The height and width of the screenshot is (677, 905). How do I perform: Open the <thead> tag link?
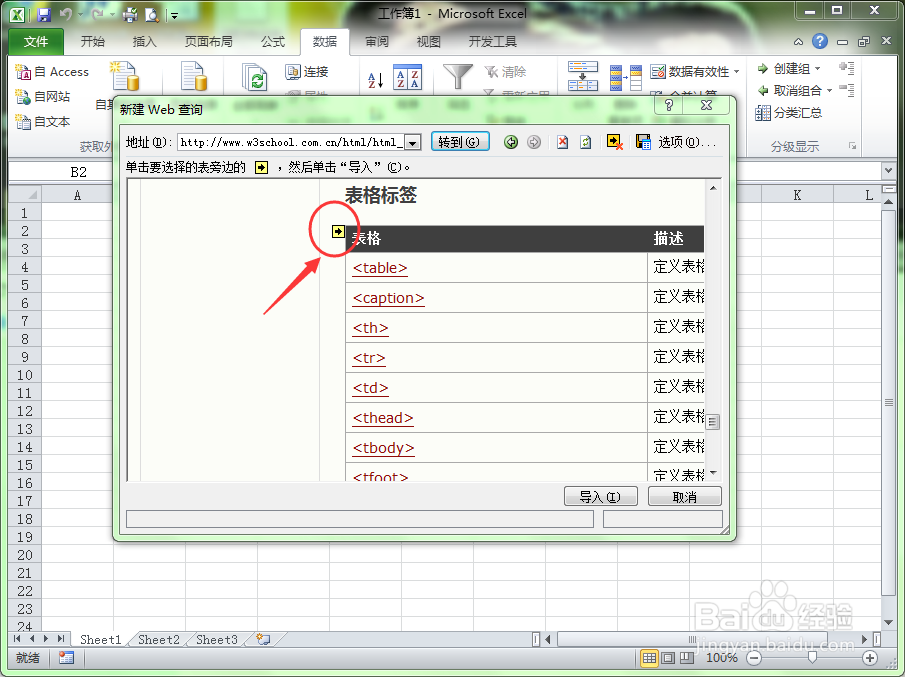pos(383,418)
